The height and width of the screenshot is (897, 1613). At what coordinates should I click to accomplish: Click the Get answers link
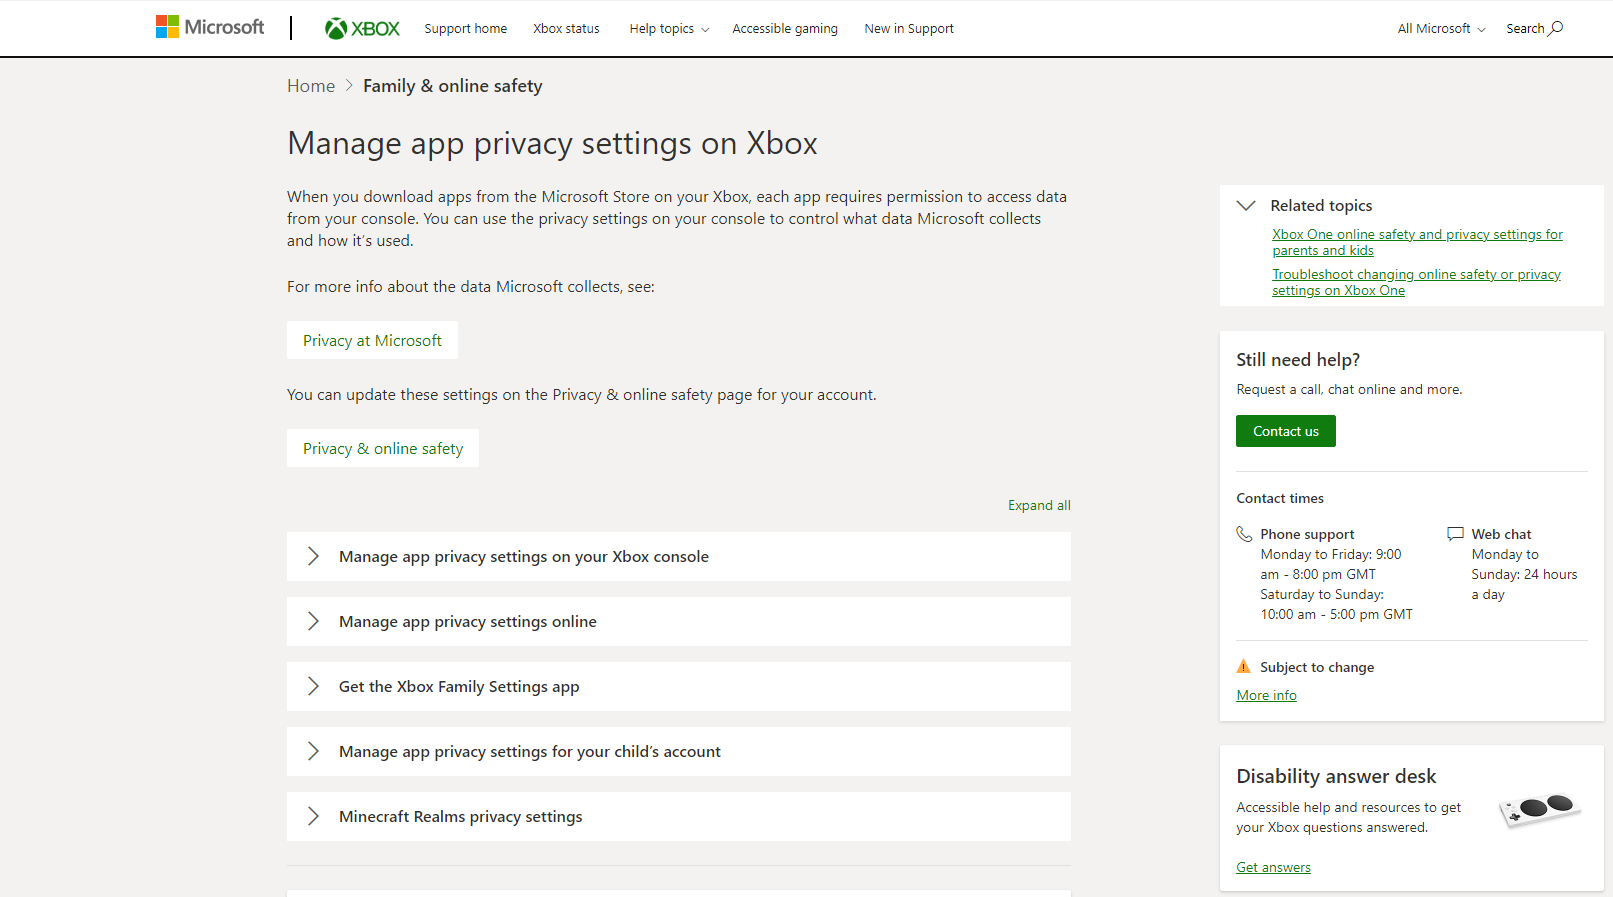tap(1273, 867)
